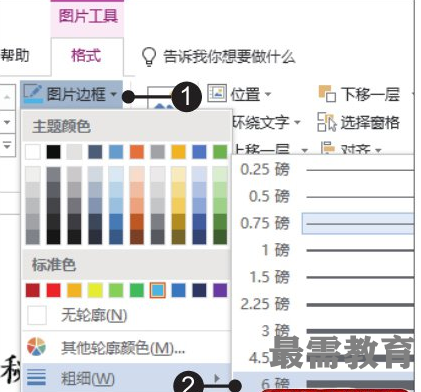
Task: Pick the yellow standard color swatch
Action: [95, 290]
